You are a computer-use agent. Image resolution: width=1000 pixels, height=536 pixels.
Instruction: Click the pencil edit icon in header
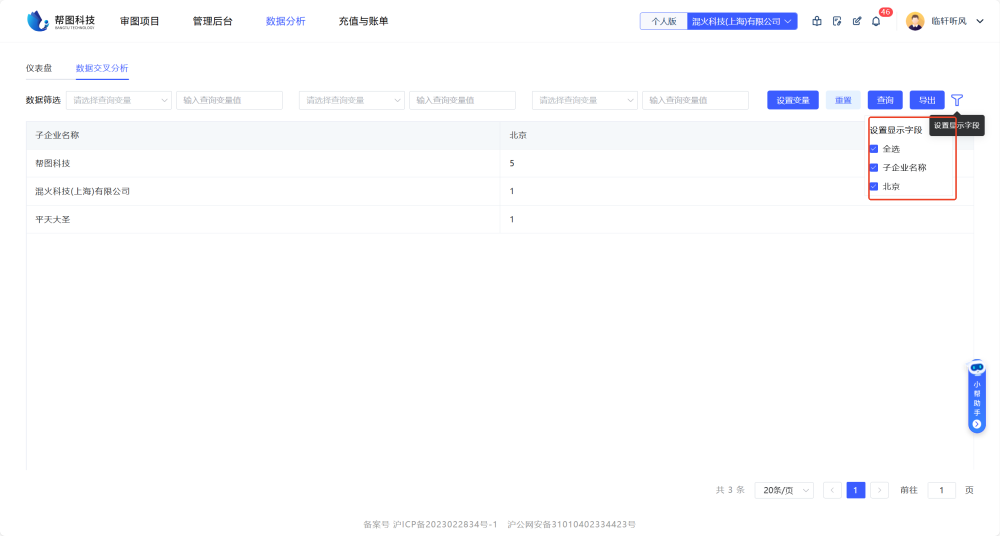[x=857, y=21]
